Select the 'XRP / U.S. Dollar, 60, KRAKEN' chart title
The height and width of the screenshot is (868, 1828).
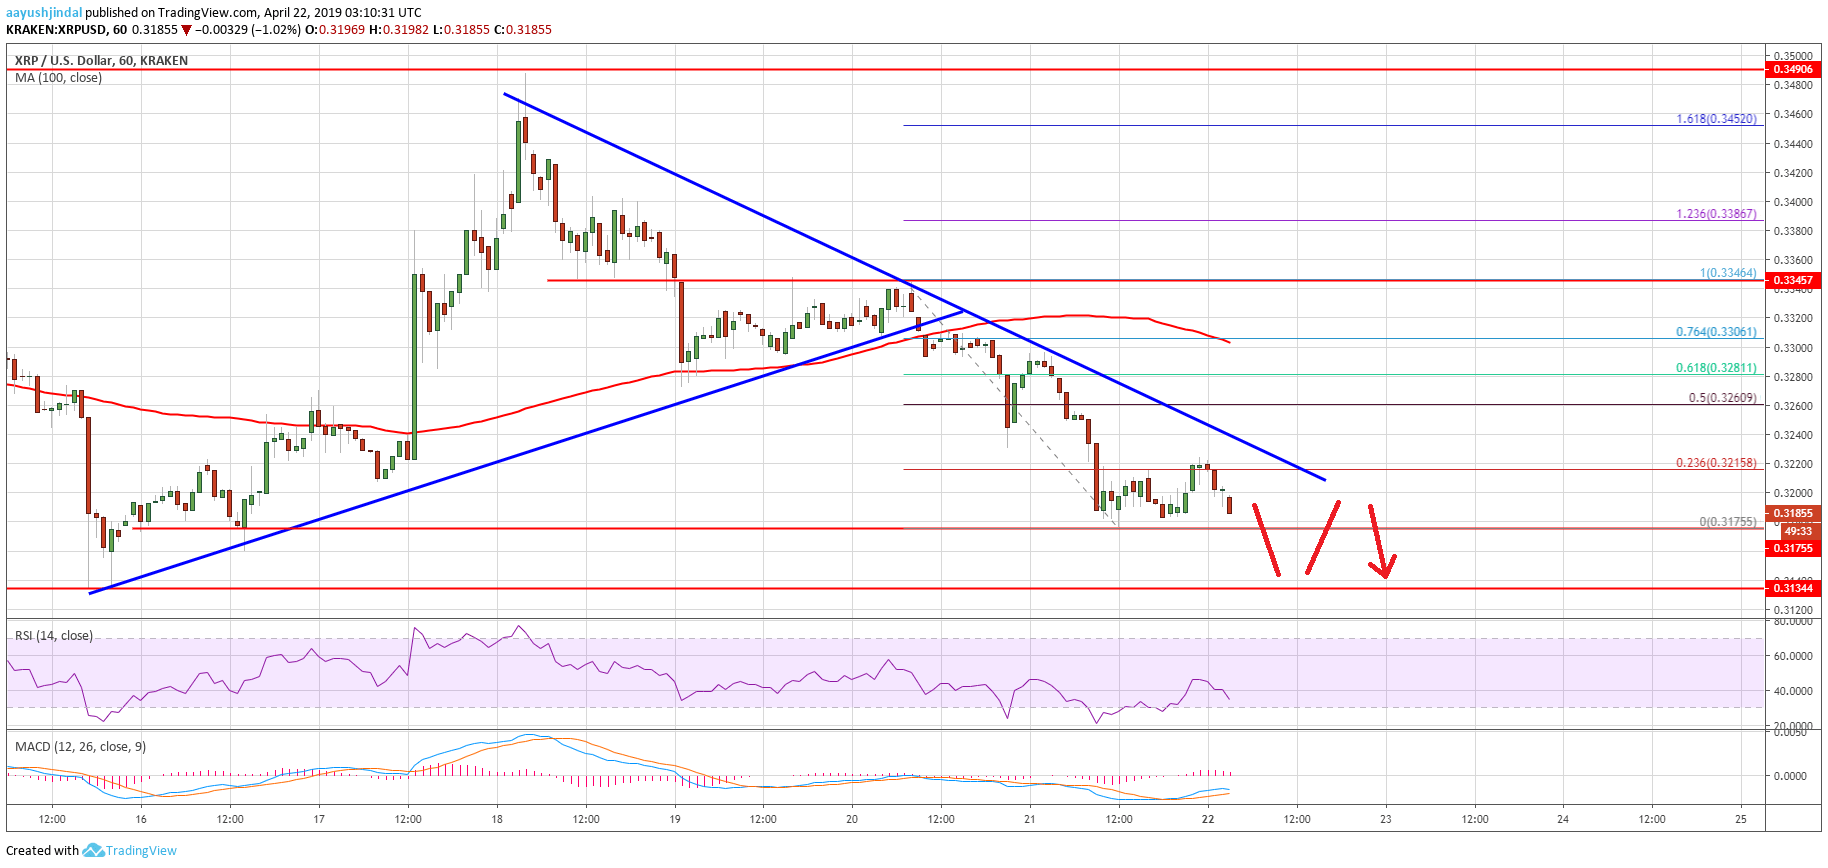101,60
